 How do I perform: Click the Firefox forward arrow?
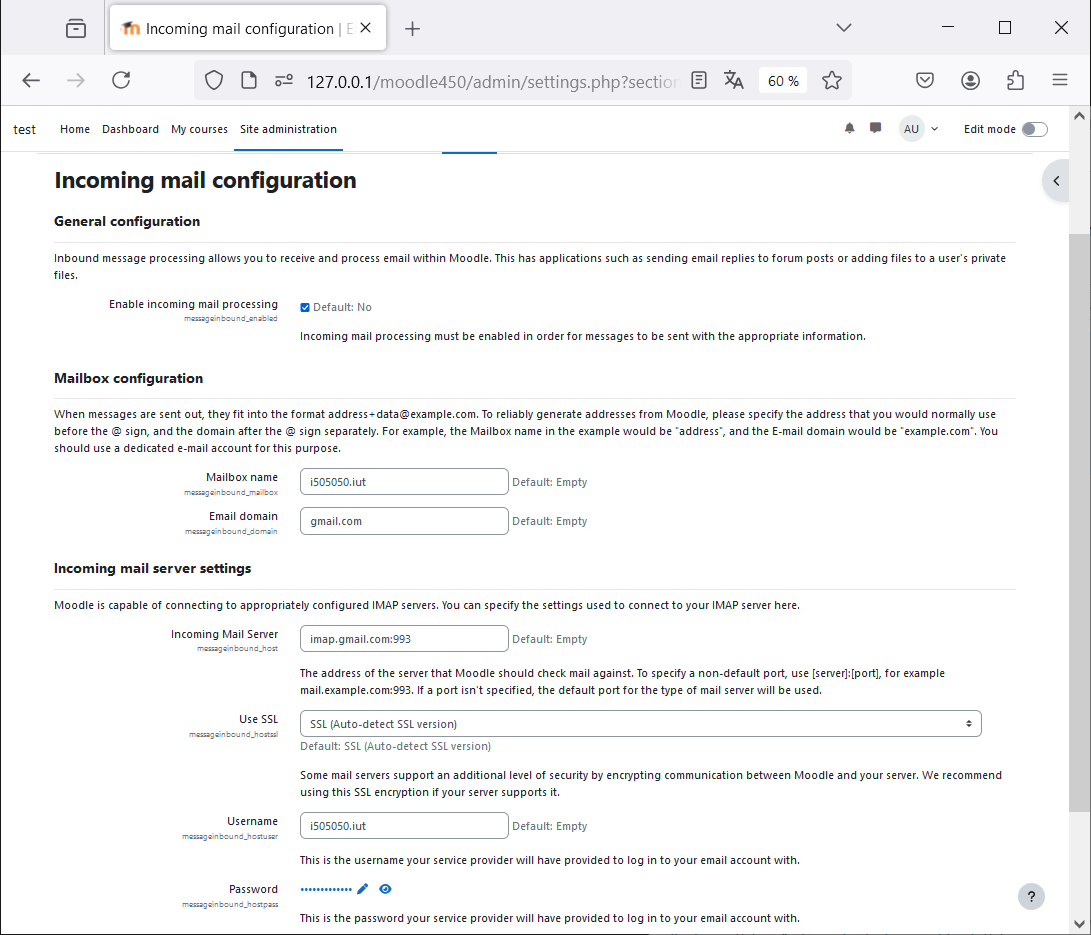(76, 81)
